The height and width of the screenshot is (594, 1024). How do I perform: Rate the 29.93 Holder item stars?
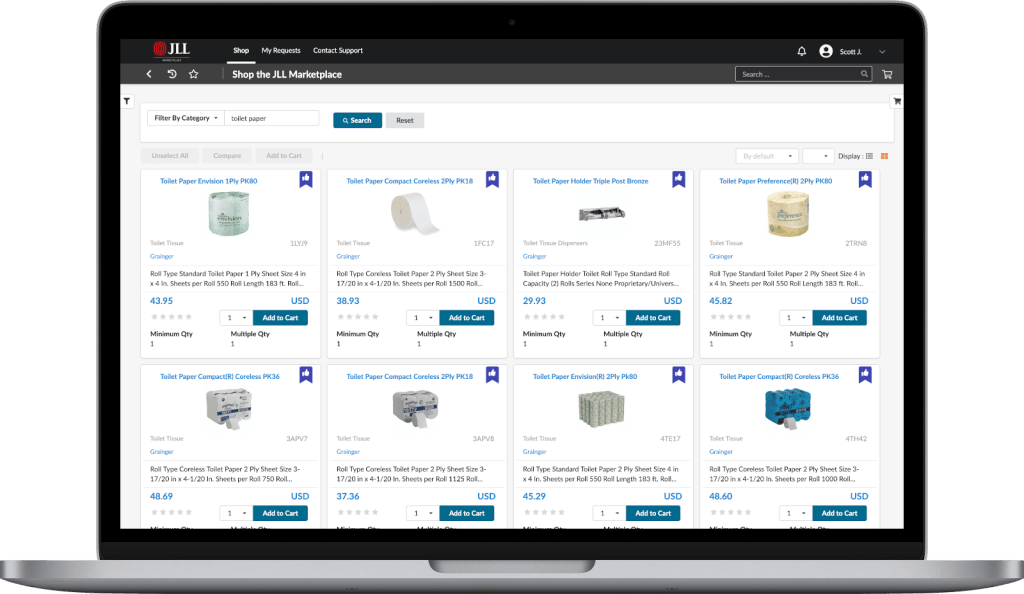click(544, 317)
